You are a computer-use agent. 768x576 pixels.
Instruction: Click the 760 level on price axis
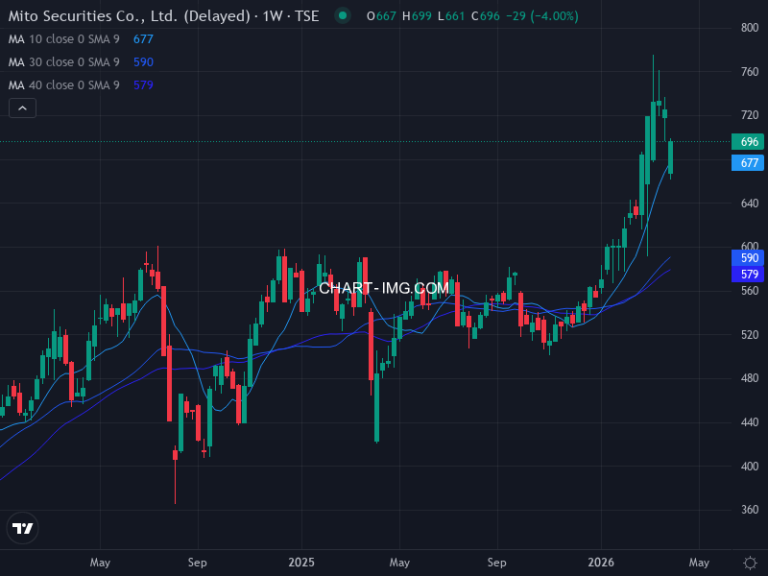pos(750,72)
